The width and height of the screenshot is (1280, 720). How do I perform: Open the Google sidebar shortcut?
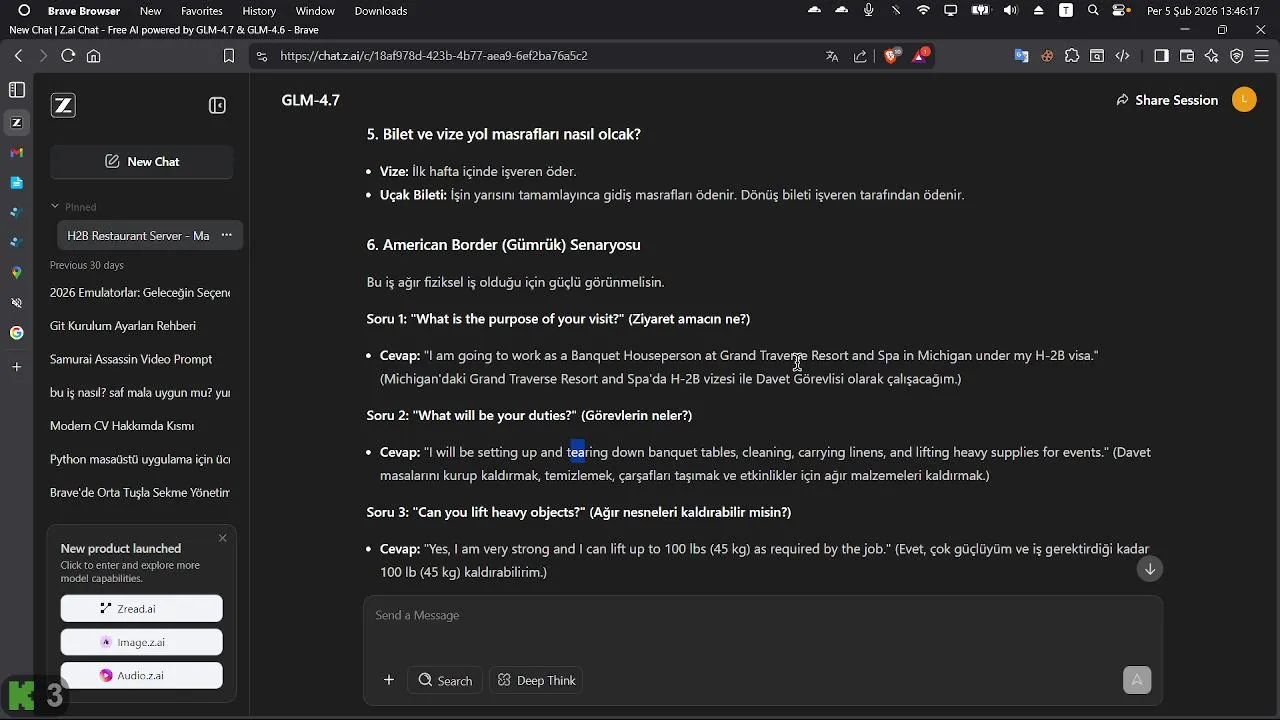click(x=16, y=333)
